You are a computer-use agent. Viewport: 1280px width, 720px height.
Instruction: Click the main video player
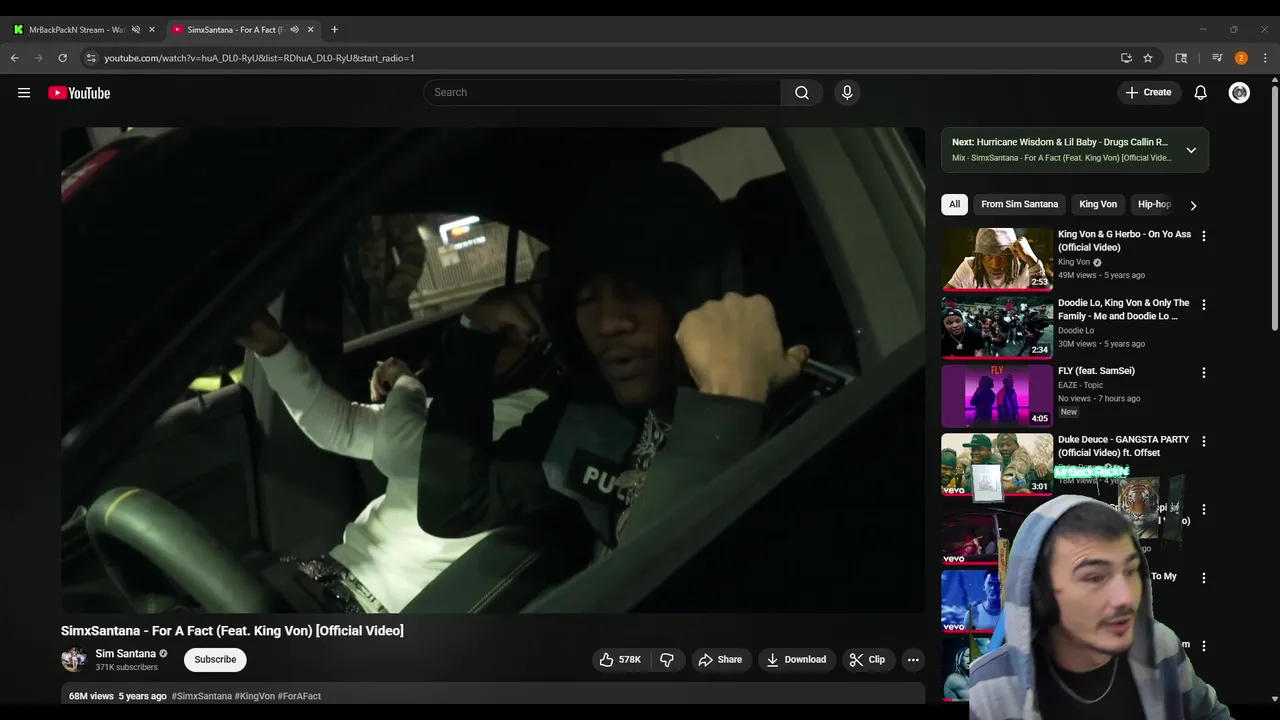pyautogui.click(x=493, y=370)
